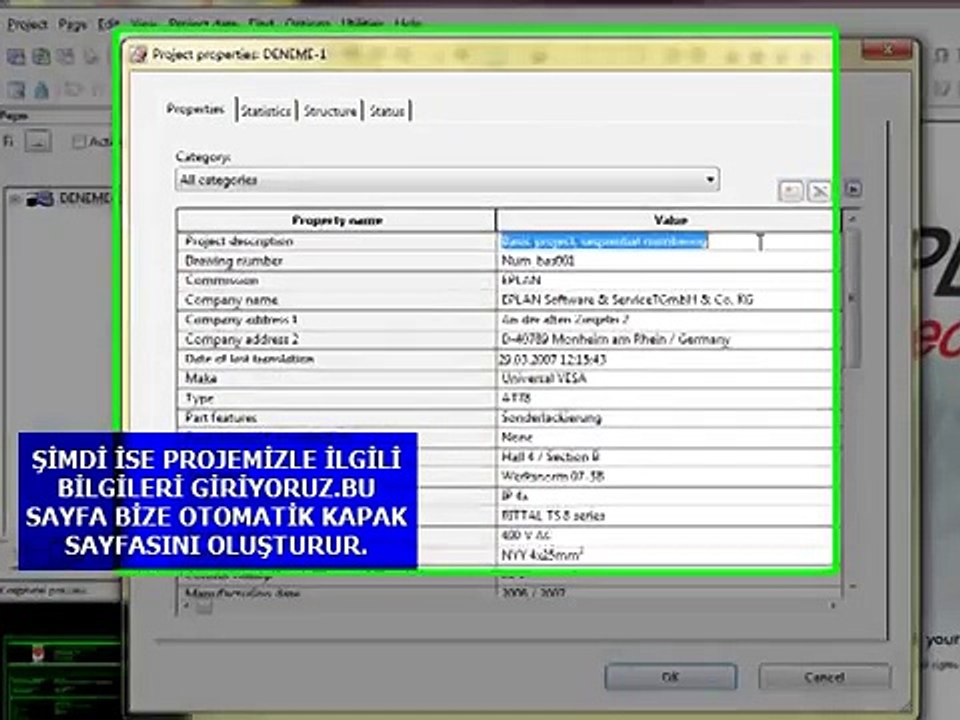The image size is (960, 720).
Task: Select the Company name value cell
Action: [664, 300]
